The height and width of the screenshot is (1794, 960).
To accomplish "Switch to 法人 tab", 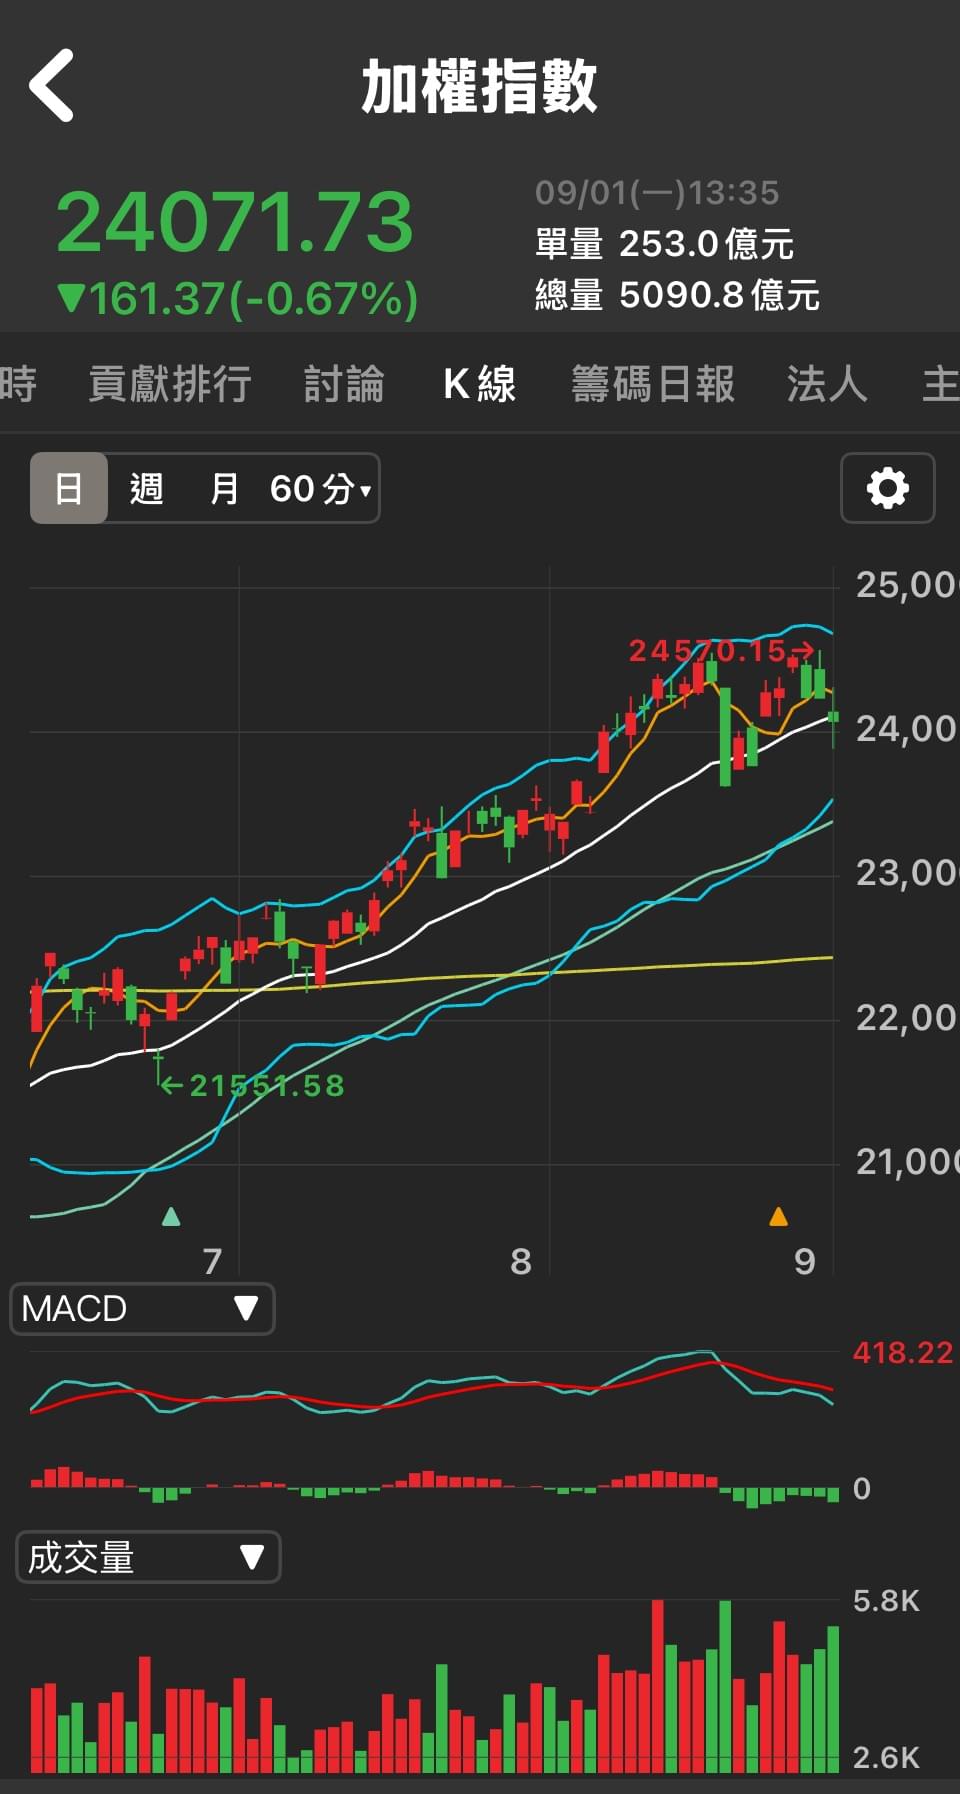I will [x=827, y=384].
